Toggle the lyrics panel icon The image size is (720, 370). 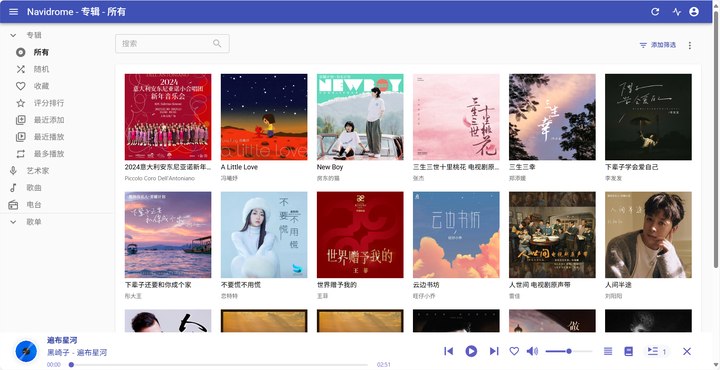(629, 351)
